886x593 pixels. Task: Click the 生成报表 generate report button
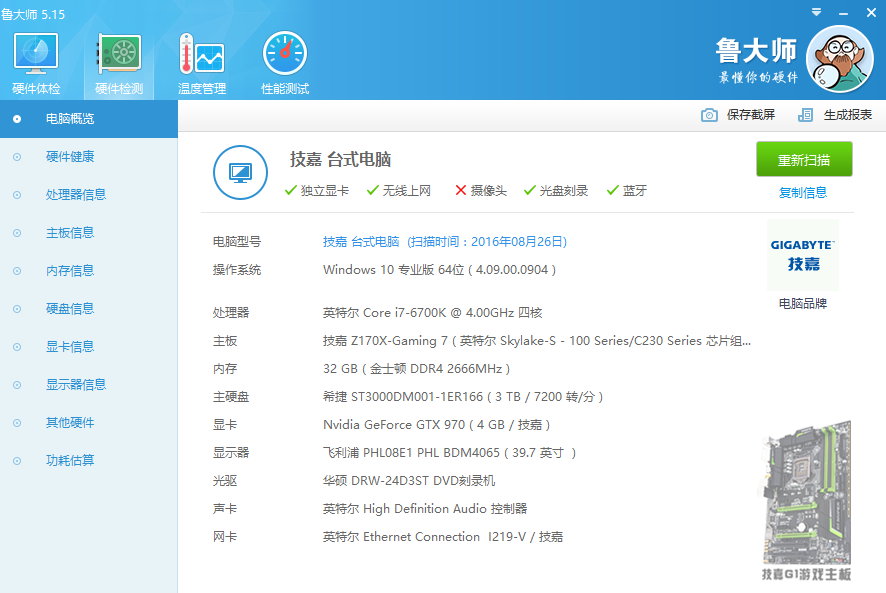(835, 115)
